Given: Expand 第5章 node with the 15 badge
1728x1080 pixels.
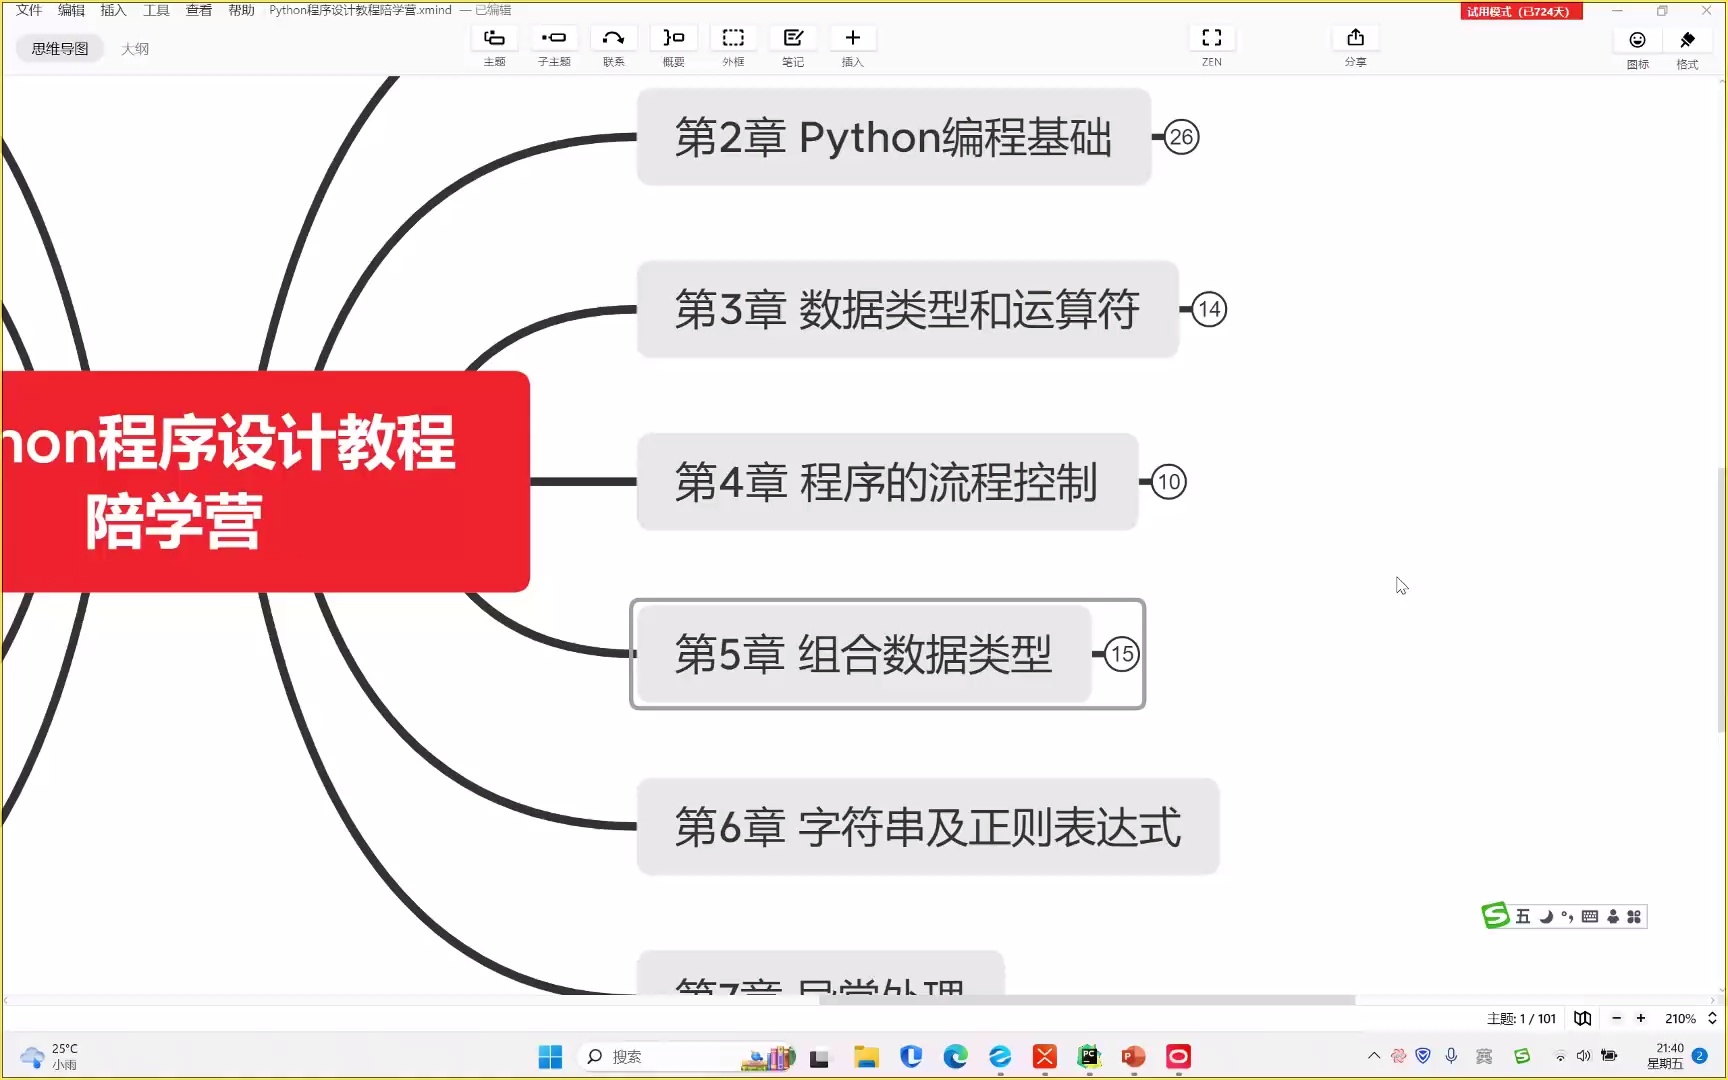Looking at the screenshot, I should tap(1122, 655).
